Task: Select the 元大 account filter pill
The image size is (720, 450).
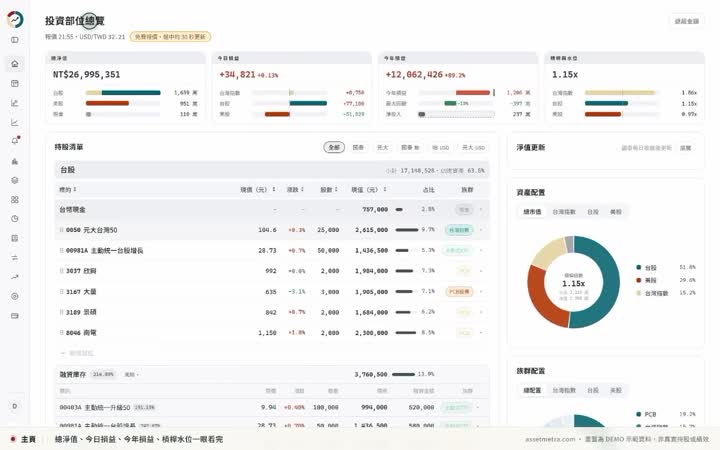Action: tap(382, 147)
